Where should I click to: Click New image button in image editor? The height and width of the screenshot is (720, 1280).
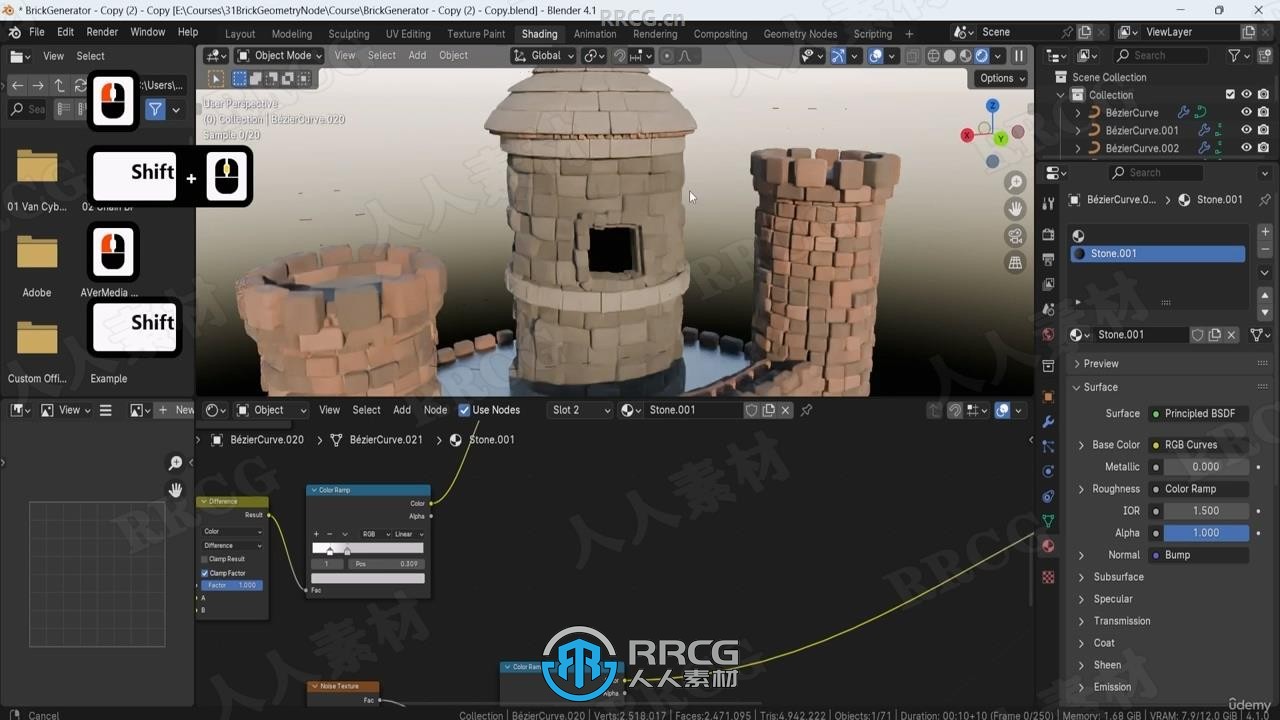176,410
